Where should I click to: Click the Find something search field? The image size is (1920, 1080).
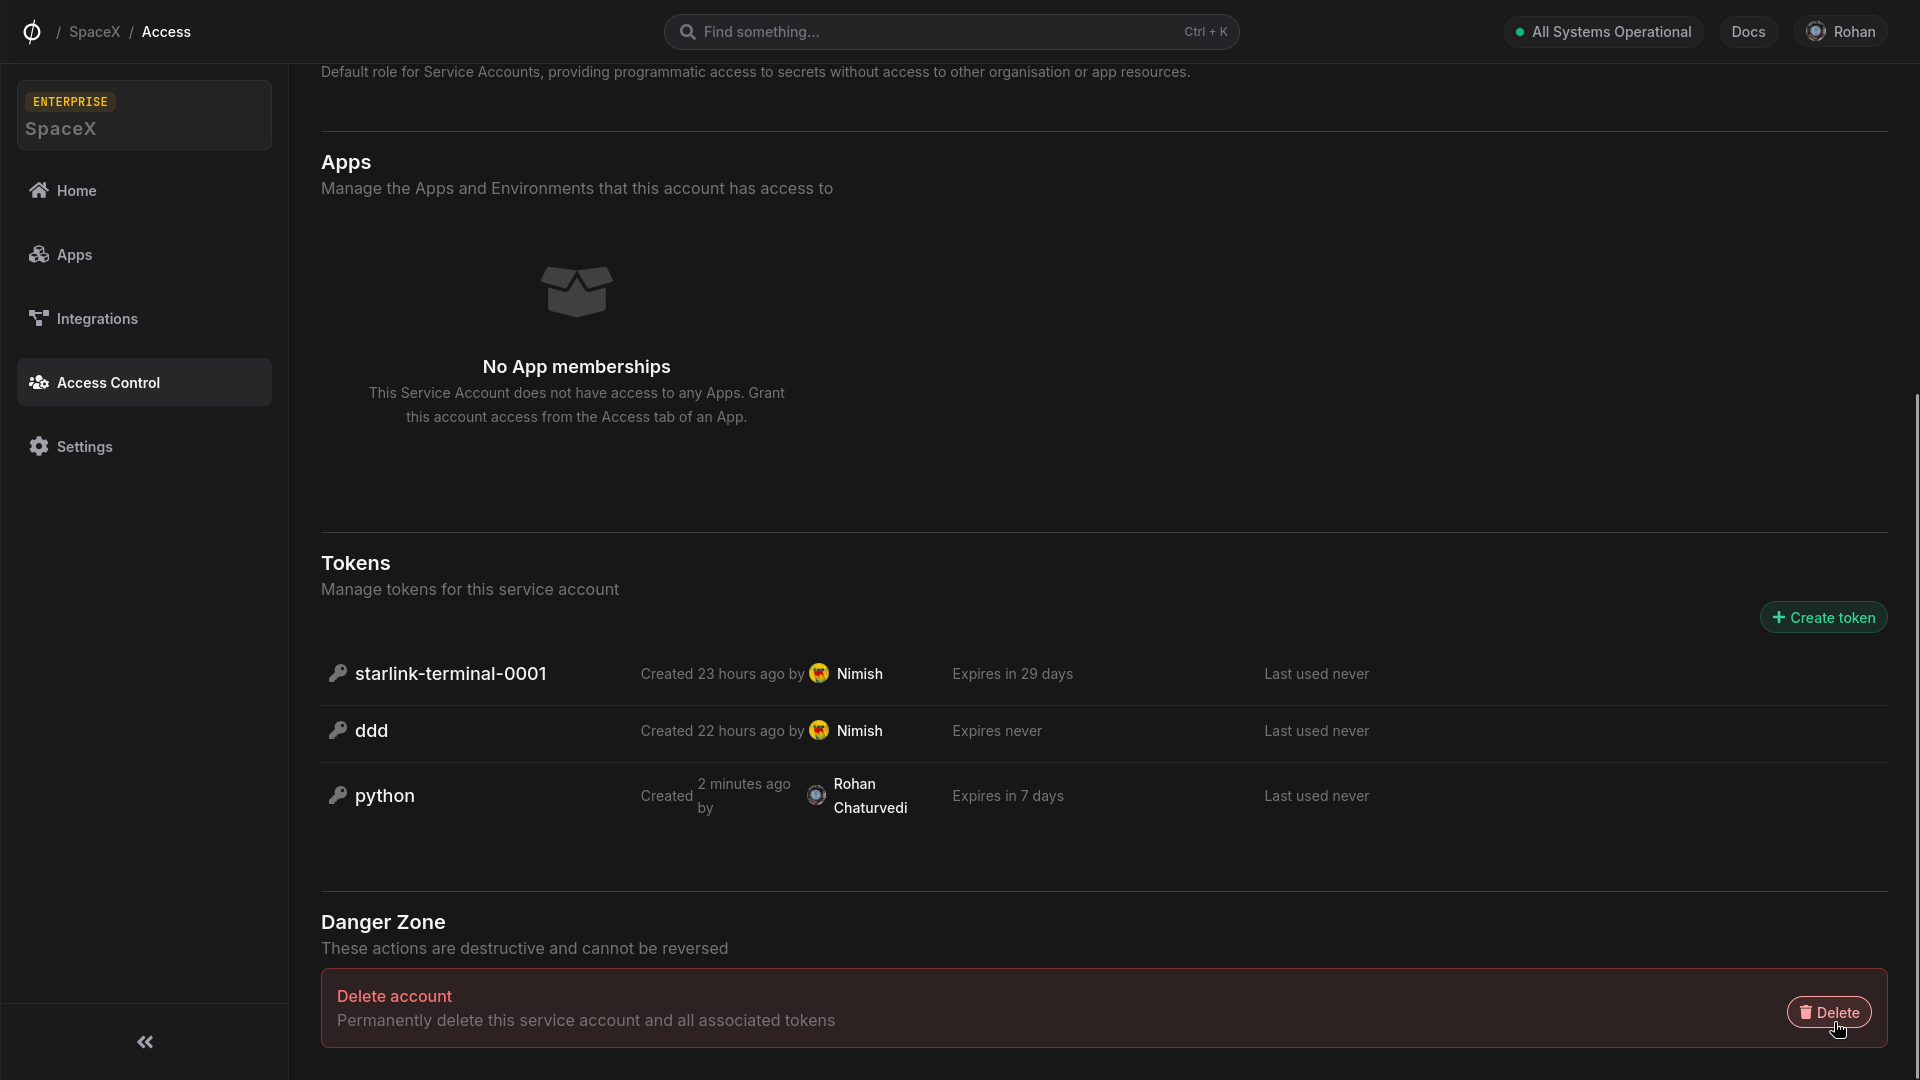950,31
